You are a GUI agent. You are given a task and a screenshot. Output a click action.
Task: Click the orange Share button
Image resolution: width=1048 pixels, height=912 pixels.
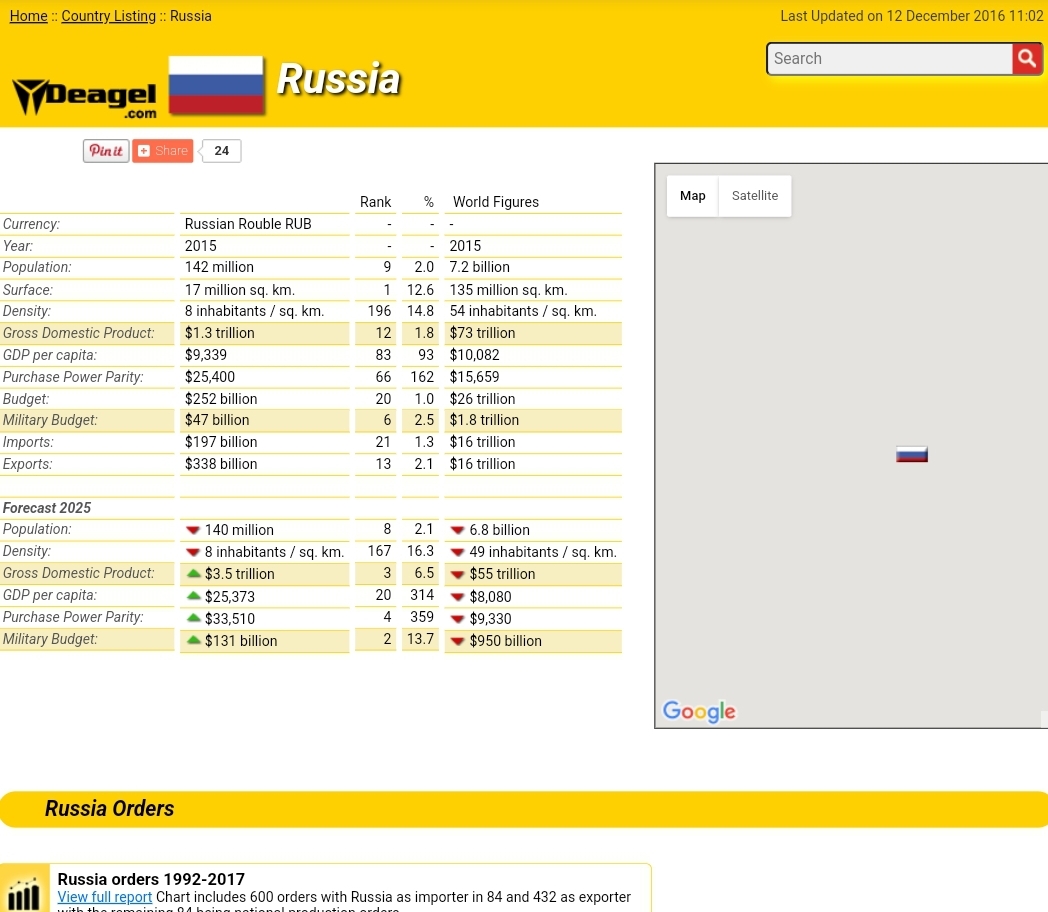(162, 151)
